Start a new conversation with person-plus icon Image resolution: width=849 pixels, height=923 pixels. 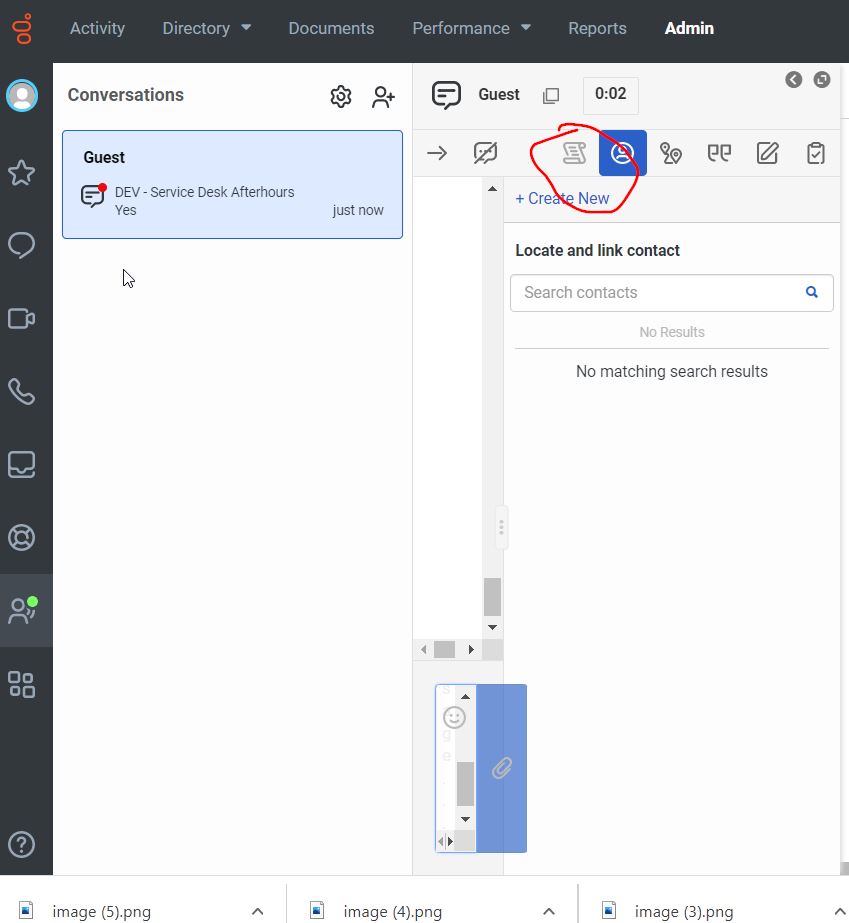(x=383, y=96)
